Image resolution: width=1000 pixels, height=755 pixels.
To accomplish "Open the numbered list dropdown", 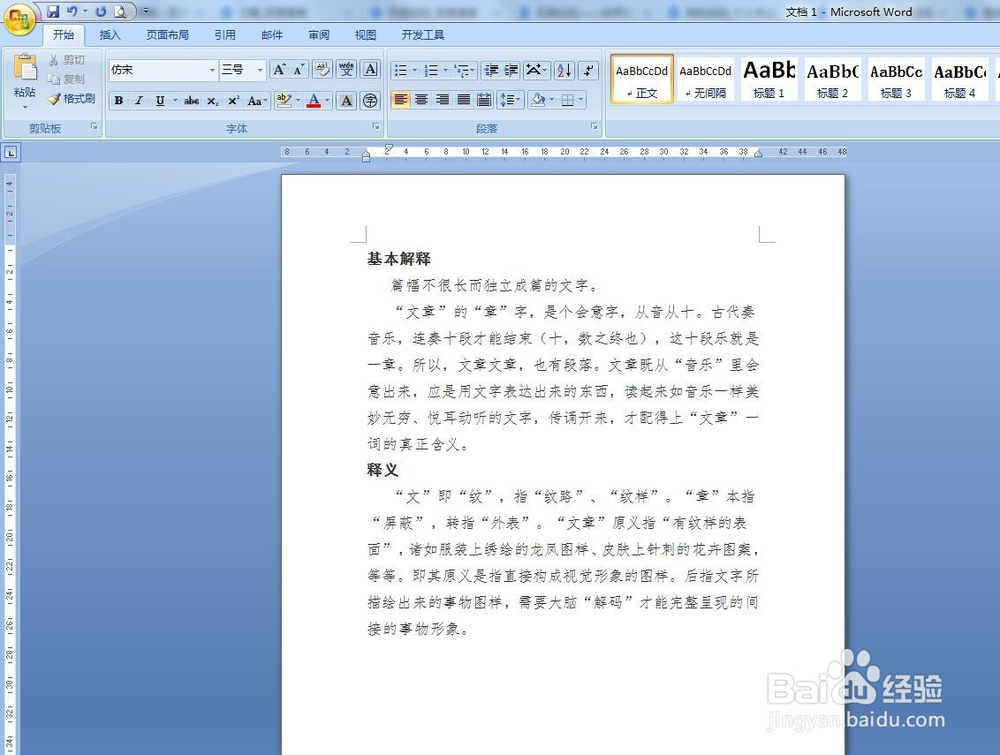I will pyautogui.click(x=445, y=70).
